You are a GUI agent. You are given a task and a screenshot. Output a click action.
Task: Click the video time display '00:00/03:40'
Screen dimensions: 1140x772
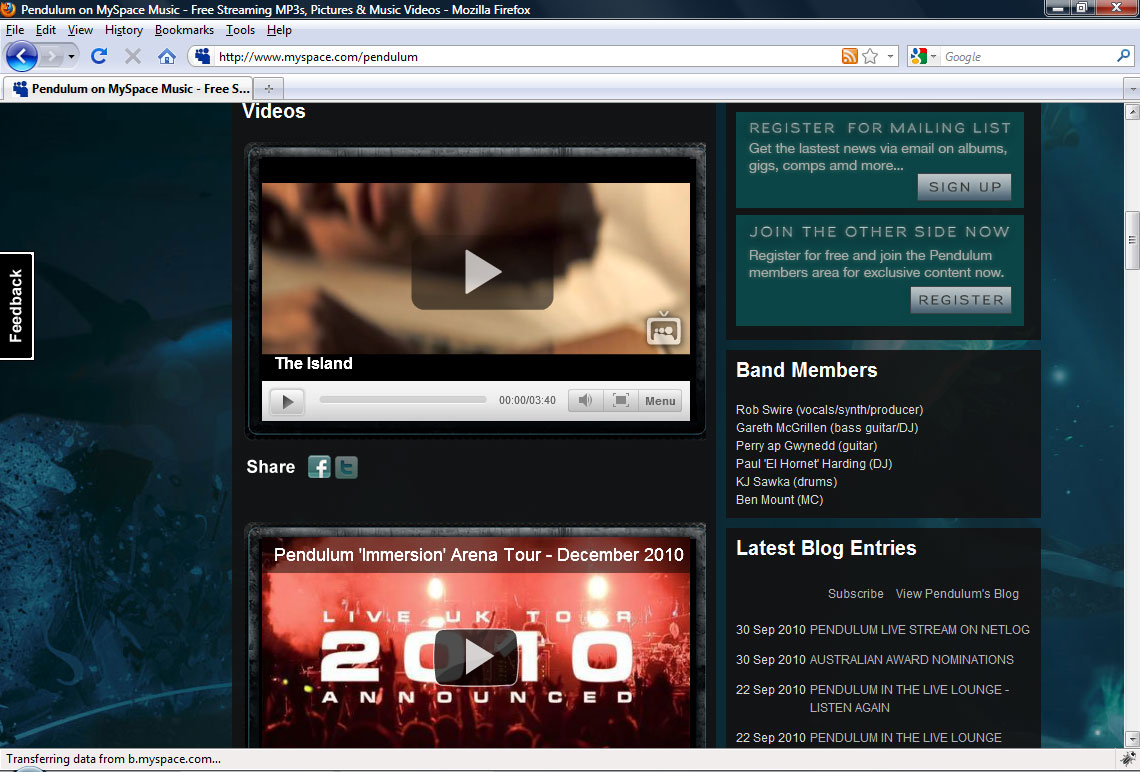527,401
